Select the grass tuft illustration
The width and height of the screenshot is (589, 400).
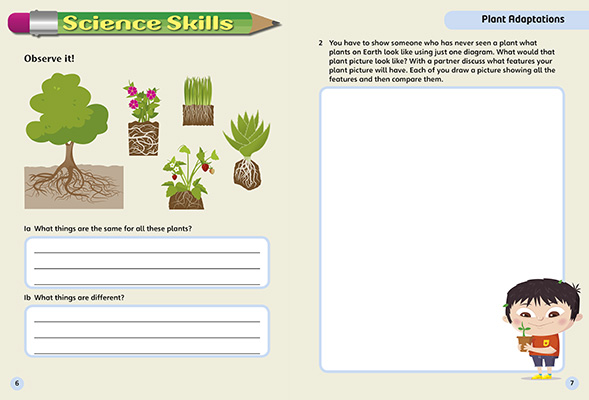(x=198, y=101)
